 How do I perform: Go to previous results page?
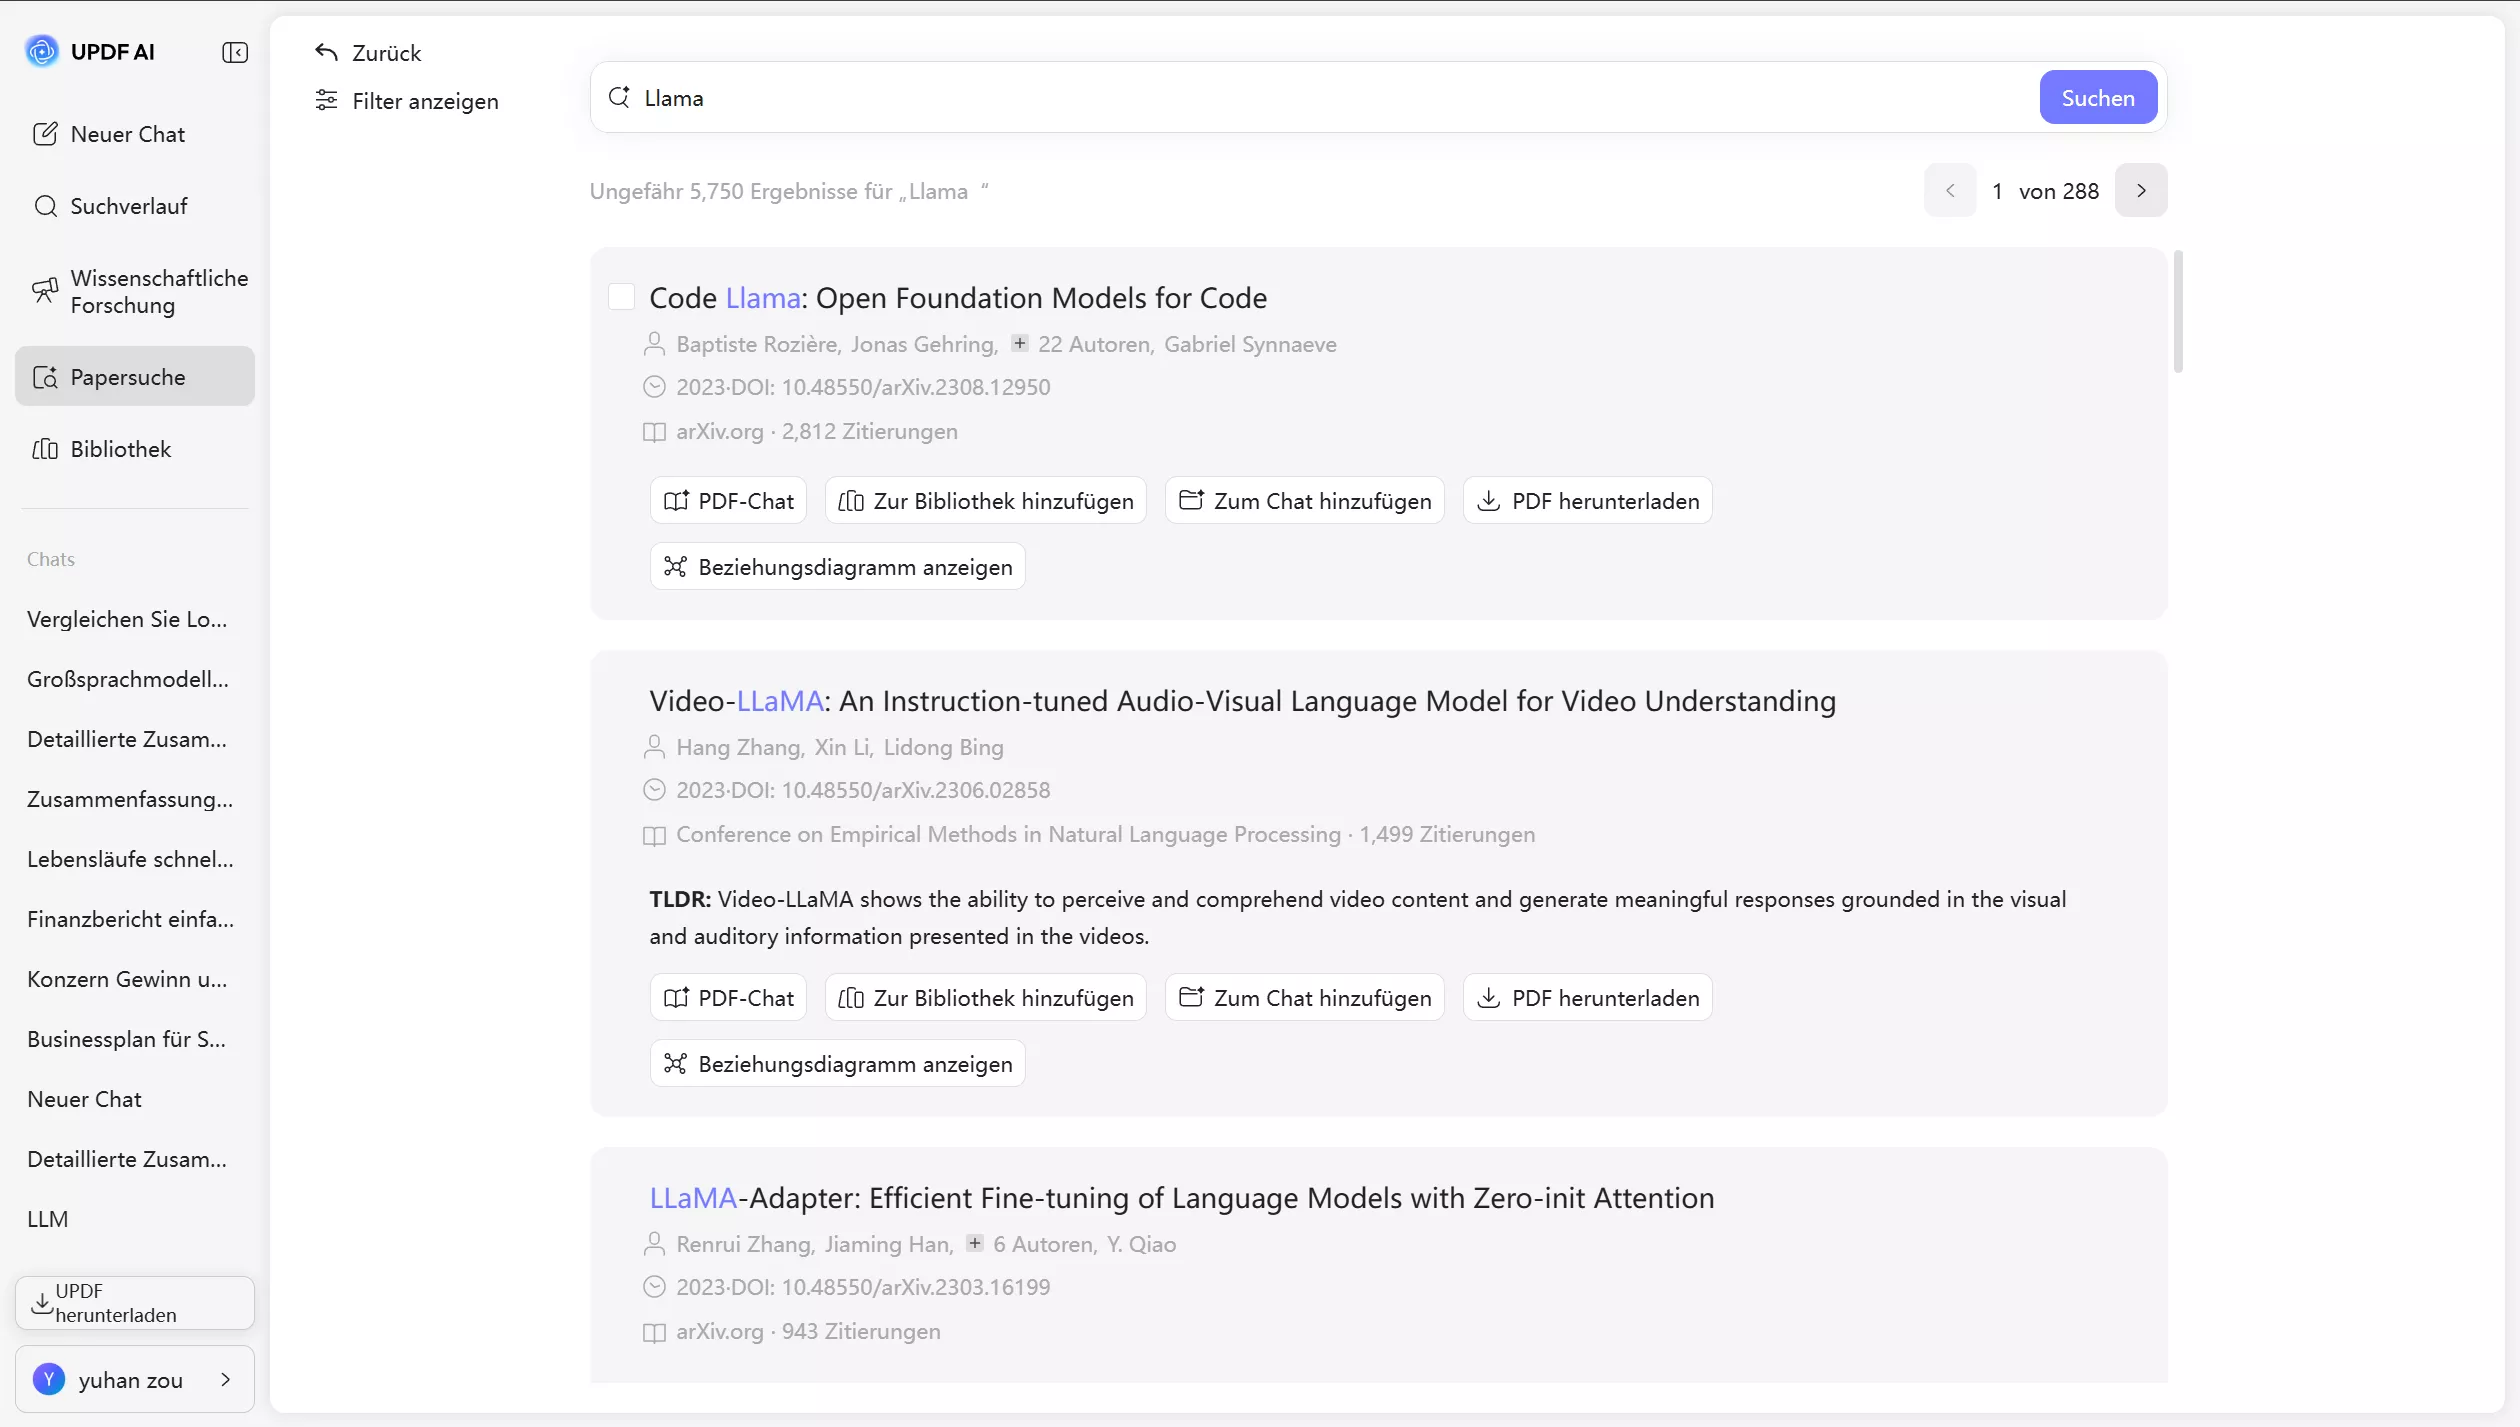click(x=1949, y=190)
